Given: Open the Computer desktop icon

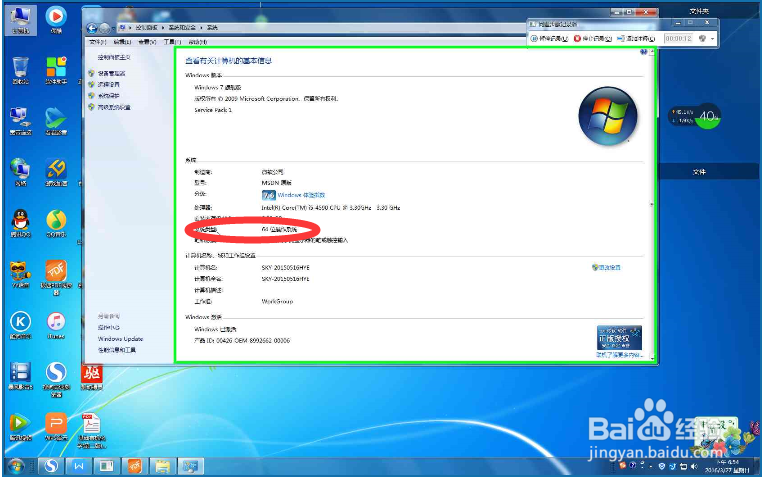Looking at the screenshot, I should [20, 20].
